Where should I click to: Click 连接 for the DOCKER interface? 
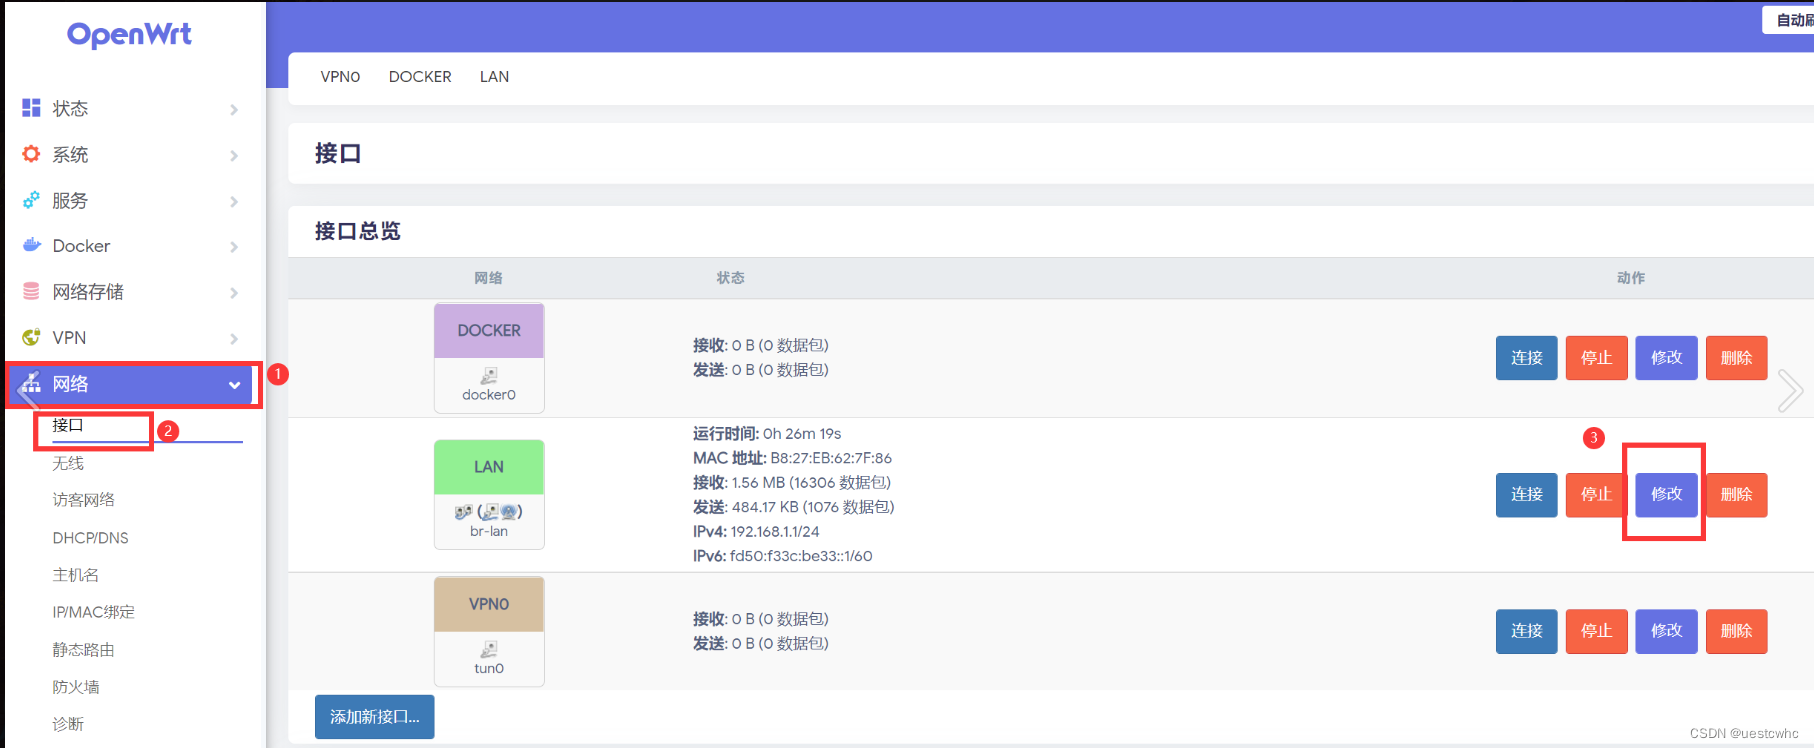(x=1526, y=358)
